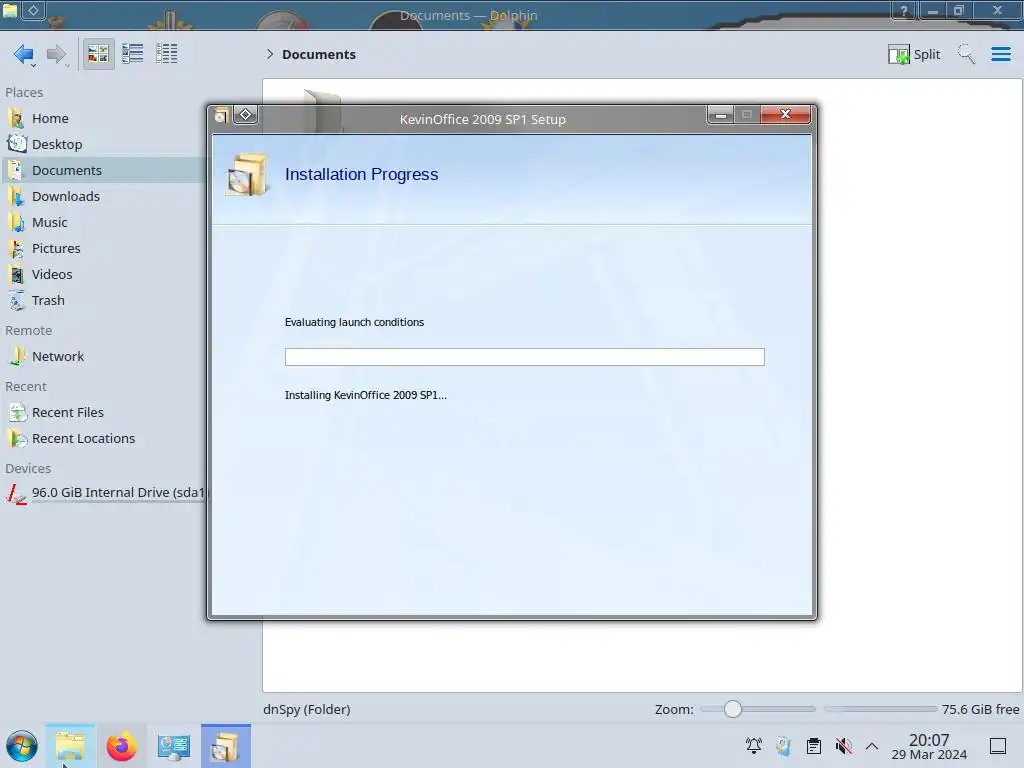Switch to Dolphin file manager in taskbar

click(71, 746)
